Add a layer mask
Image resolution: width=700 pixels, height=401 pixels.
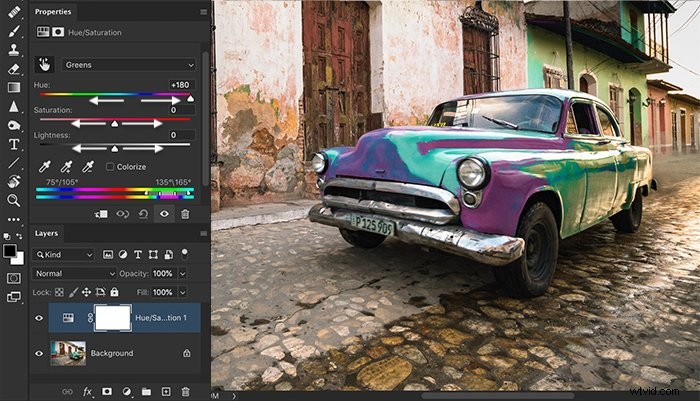[107, 392]
